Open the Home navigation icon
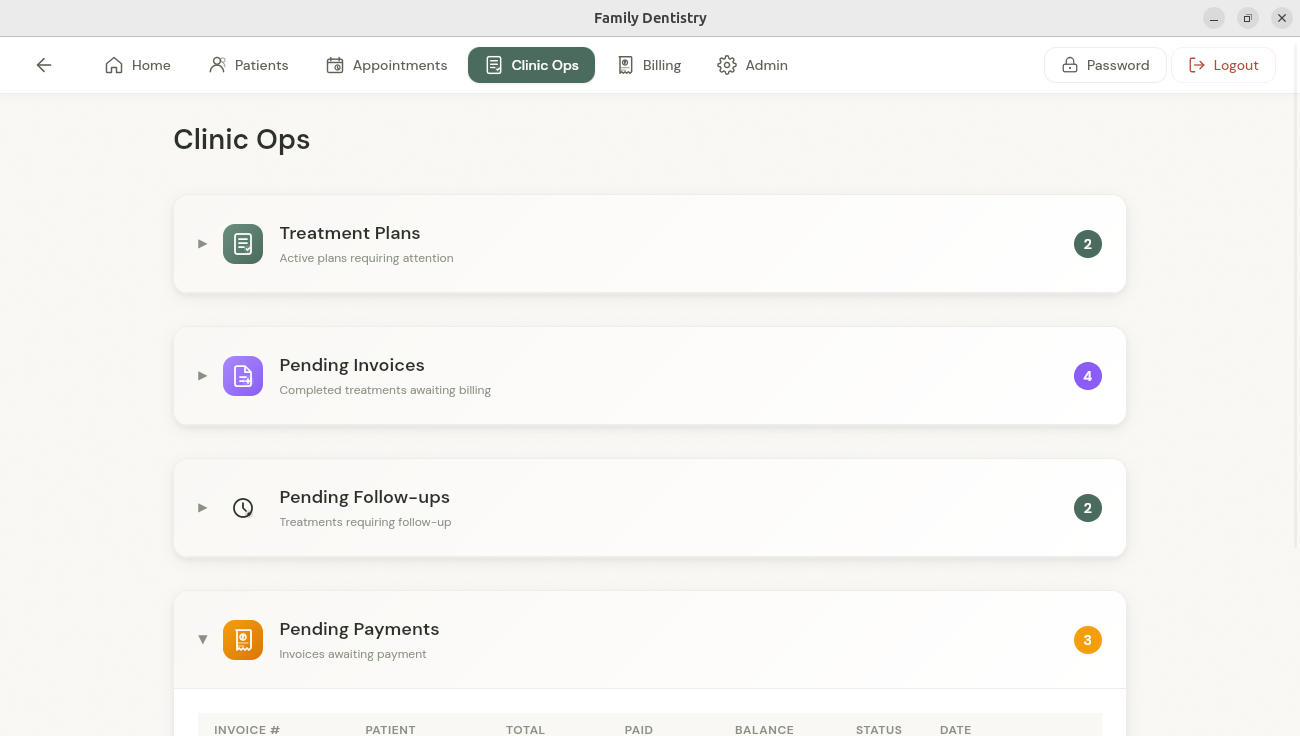This screenshot has width=1300, height=736. [x=114, y=65]
